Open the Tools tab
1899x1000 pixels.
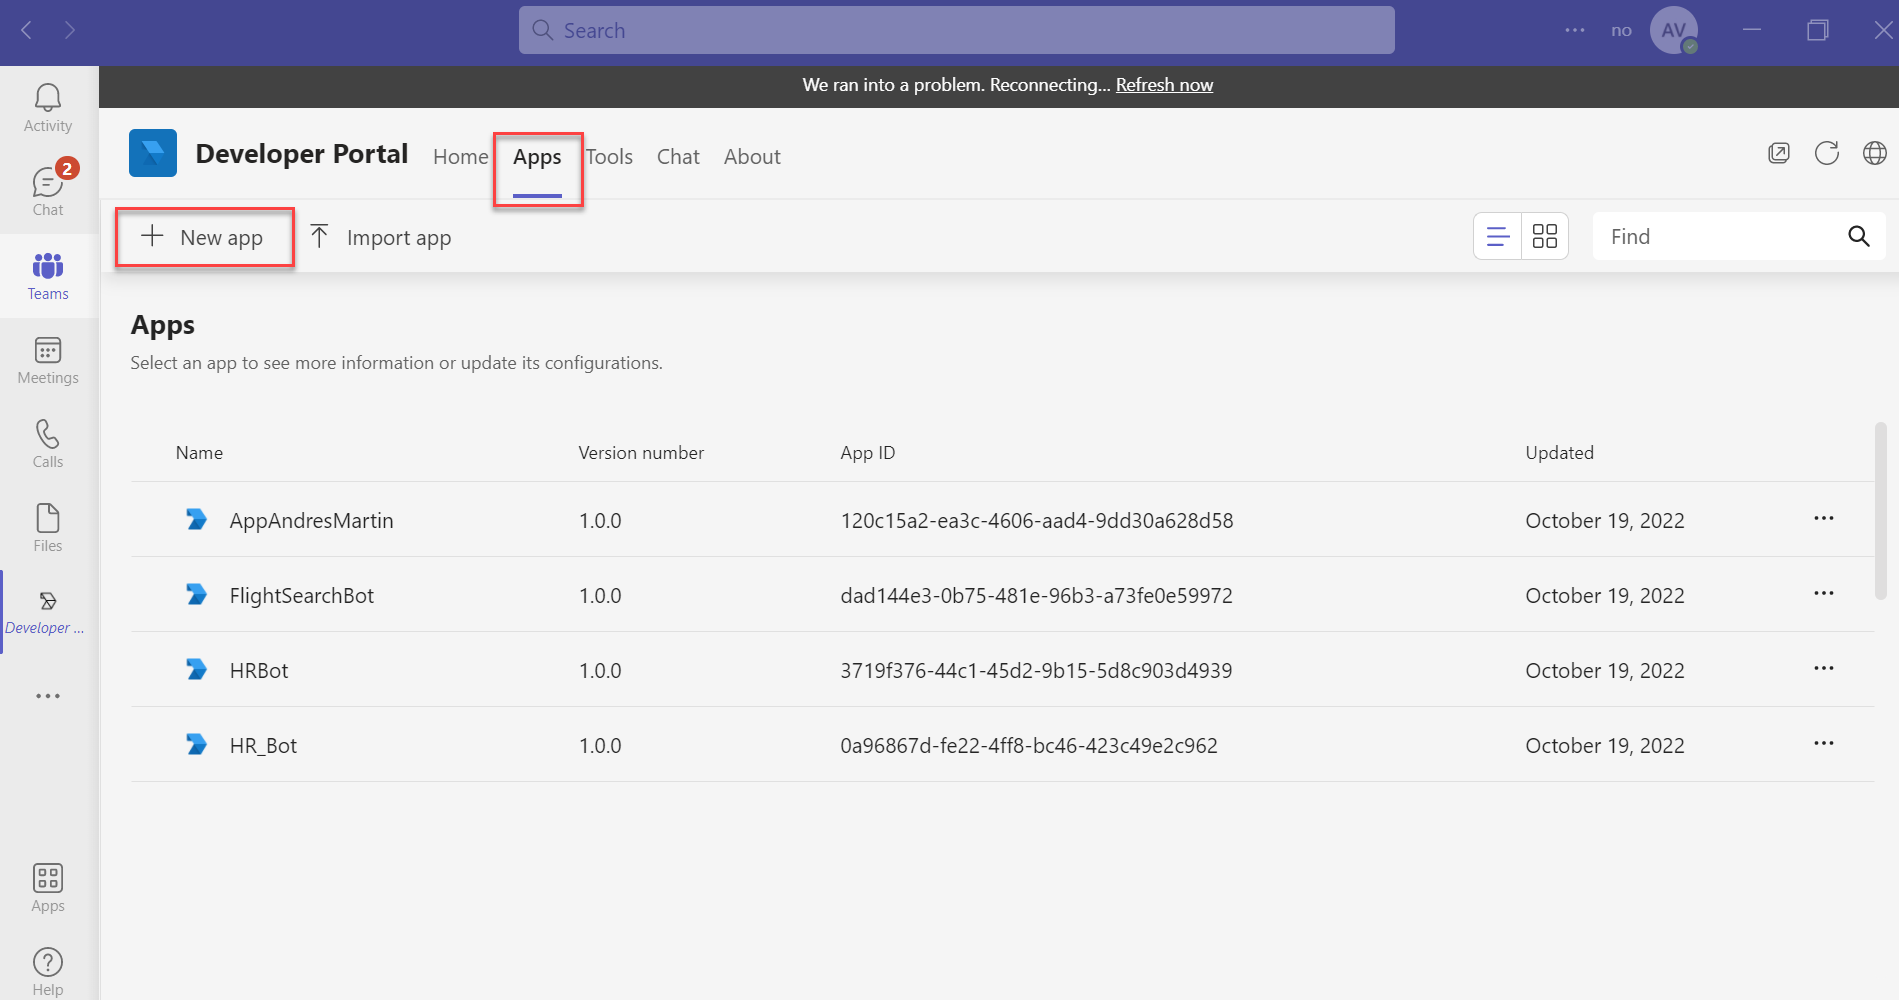point(609,157)
